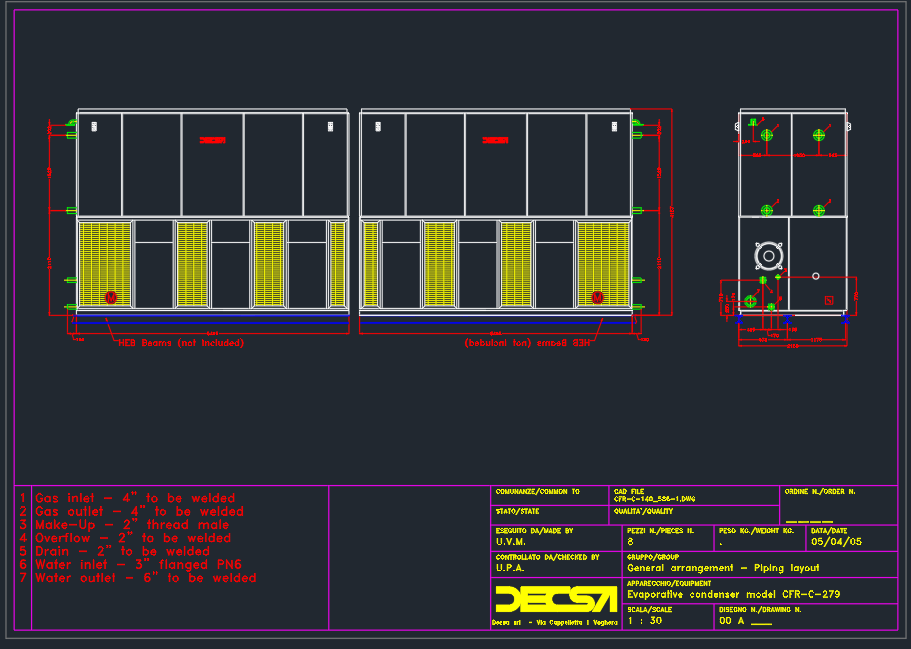Click the large yellow louver panel above right motor
Image resolution: width=911 pixels, height=649 pixels.
pos(604,264)
